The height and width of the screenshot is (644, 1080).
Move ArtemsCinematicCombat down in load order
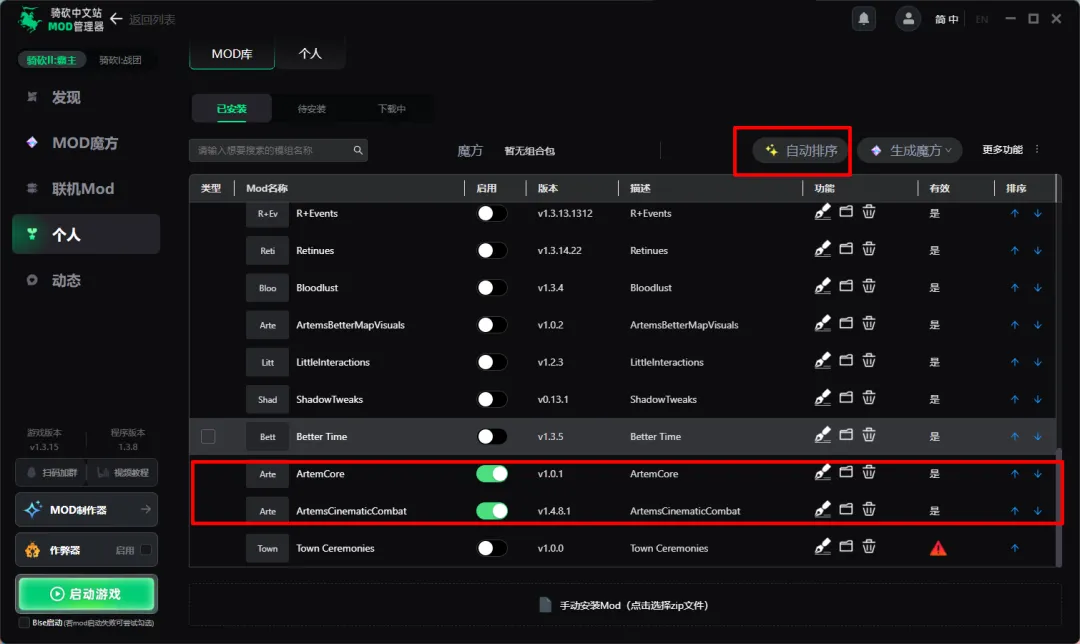click(1037, 511)
